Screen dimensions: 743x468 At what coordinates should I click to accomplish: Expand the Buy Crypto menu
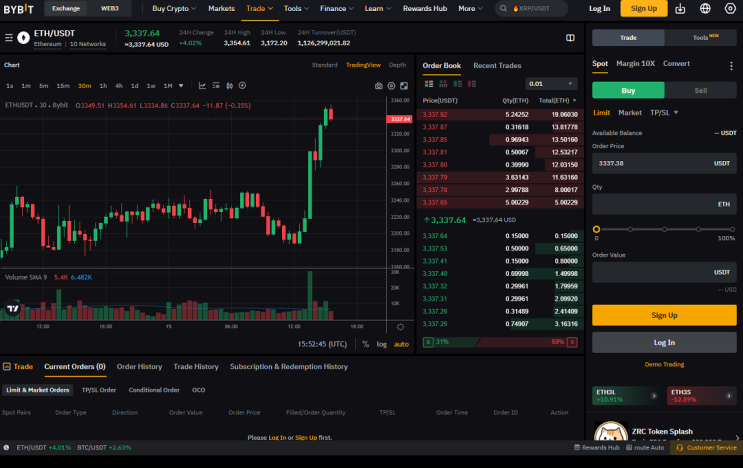tap(174, 9)
